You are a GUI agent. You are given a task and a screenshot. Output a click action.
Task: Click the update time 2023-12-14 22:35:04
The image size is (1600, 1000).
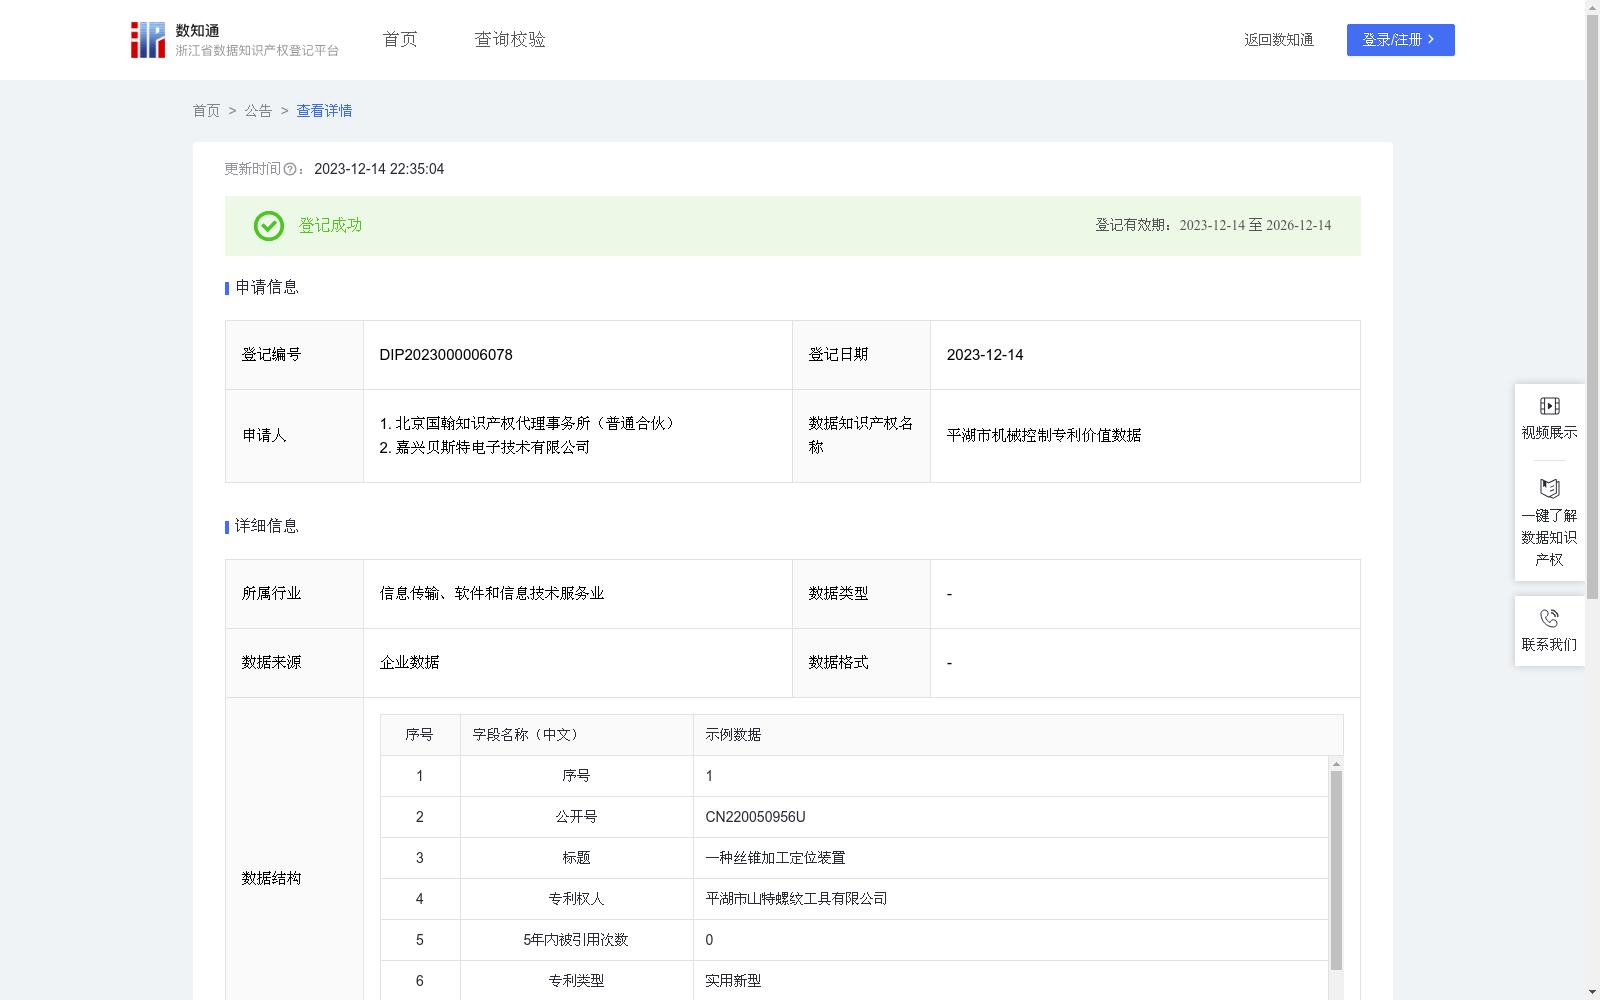[x=379, y=169]
